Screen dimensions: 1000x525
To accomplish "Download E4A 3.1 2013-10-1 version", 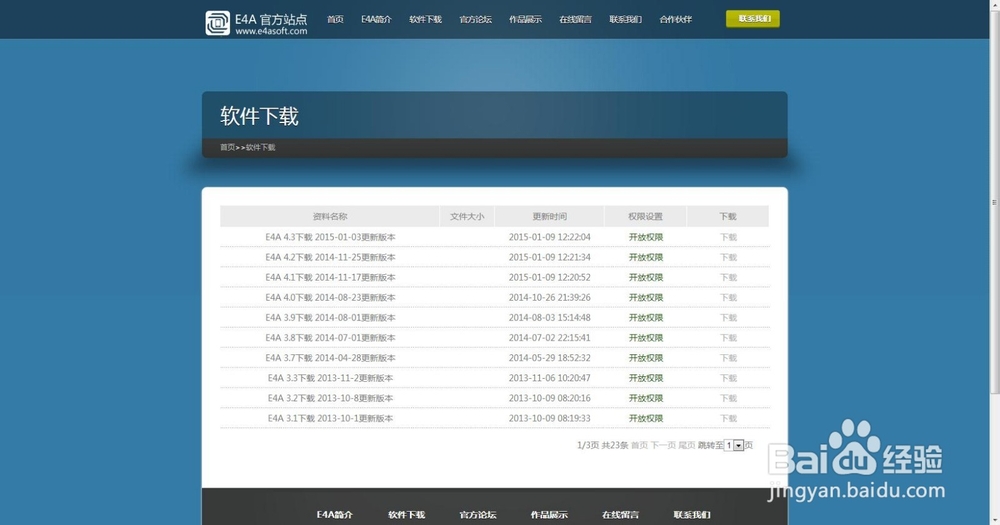I will tap(728, 418).
